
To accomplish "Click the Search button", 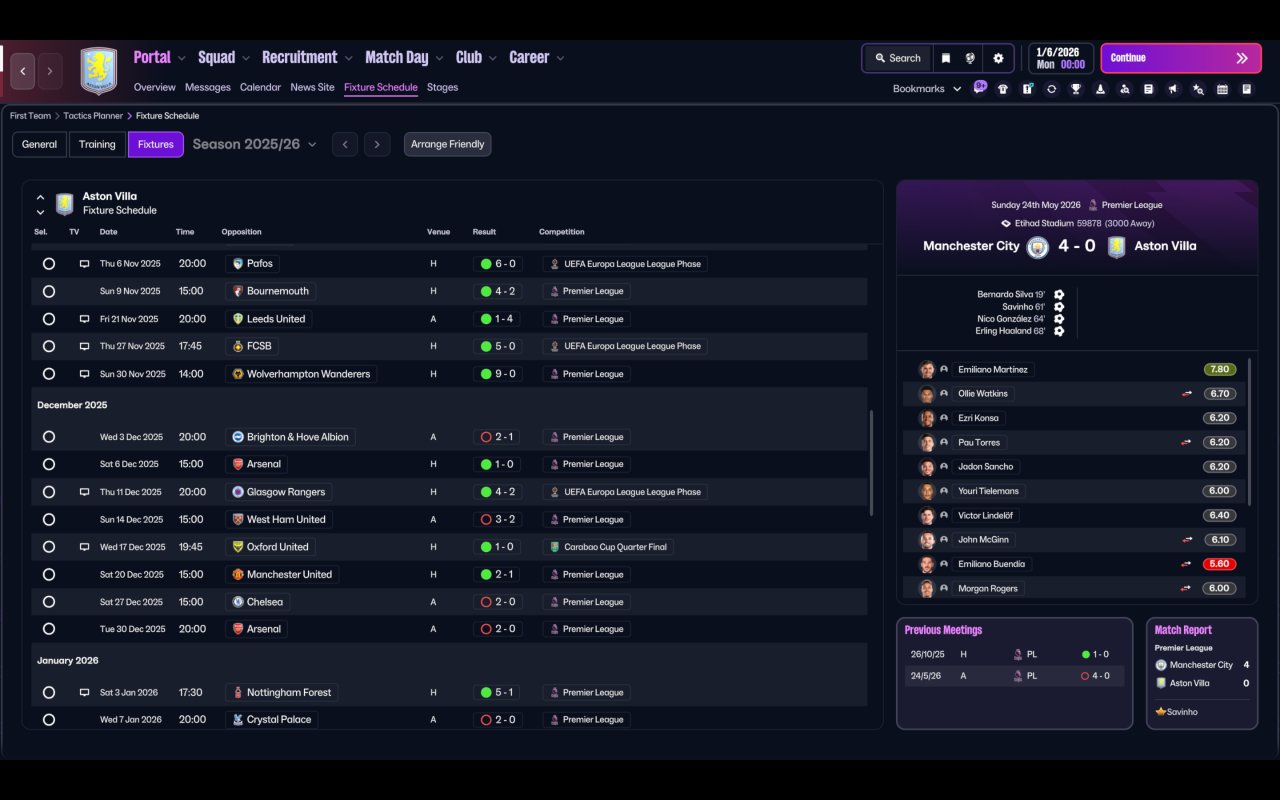I will (x=897, y=58).
